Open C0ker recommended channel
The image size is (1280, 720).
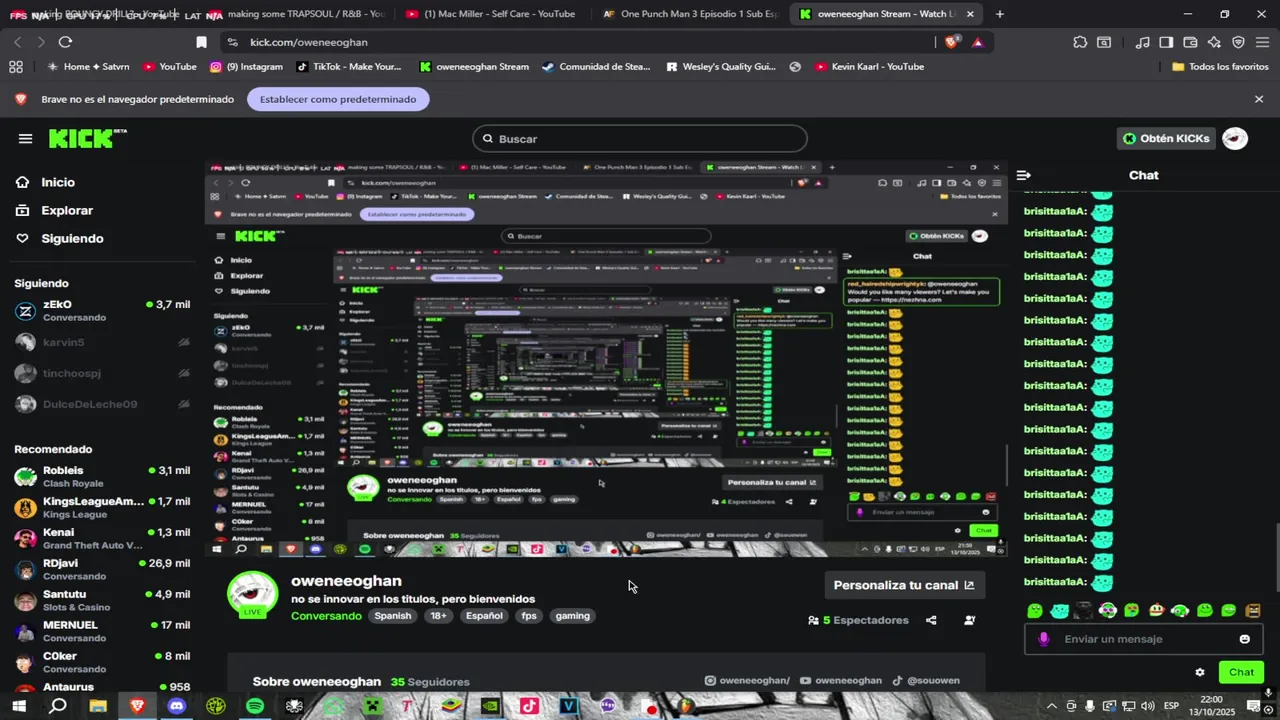pyautogui.click(x=102, y=663)
